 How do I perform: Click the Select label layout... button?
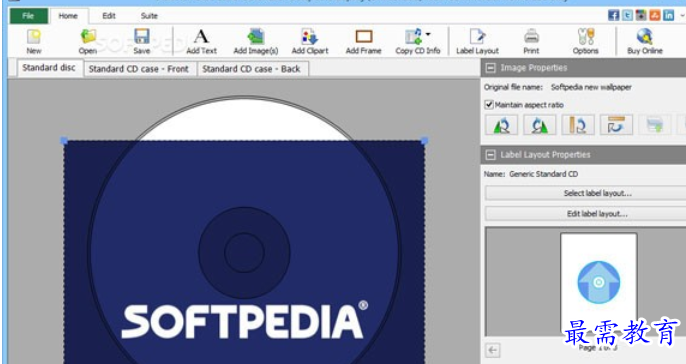click(585, 193)
